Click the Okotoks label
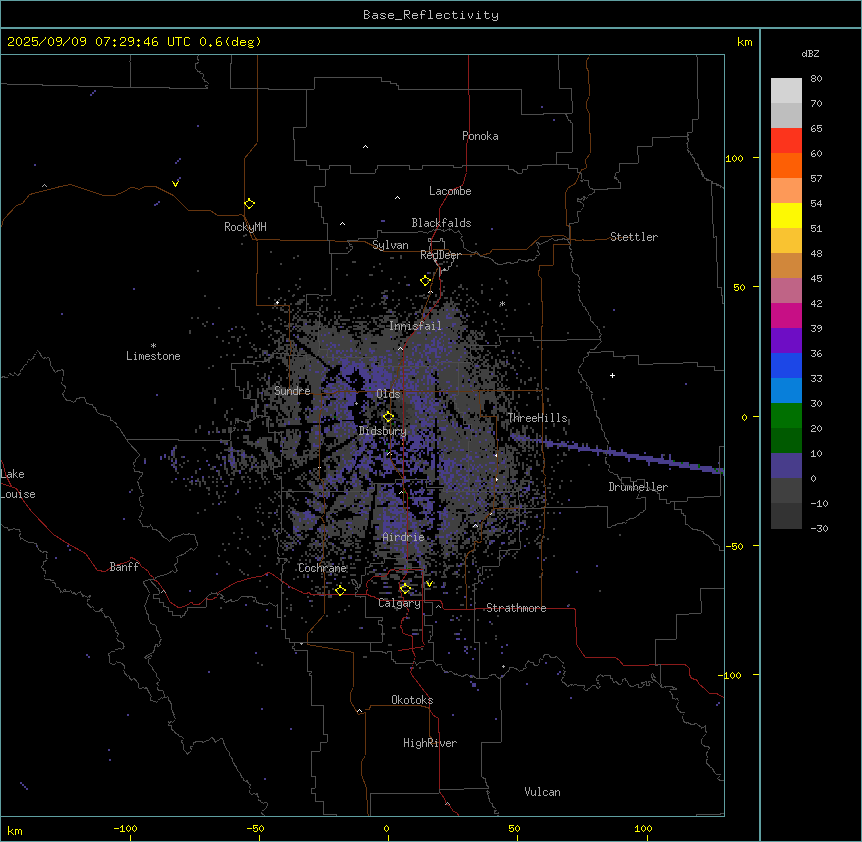Image resolution: width=862 pixels, height=842 pixels. click(x=412, y=700)
